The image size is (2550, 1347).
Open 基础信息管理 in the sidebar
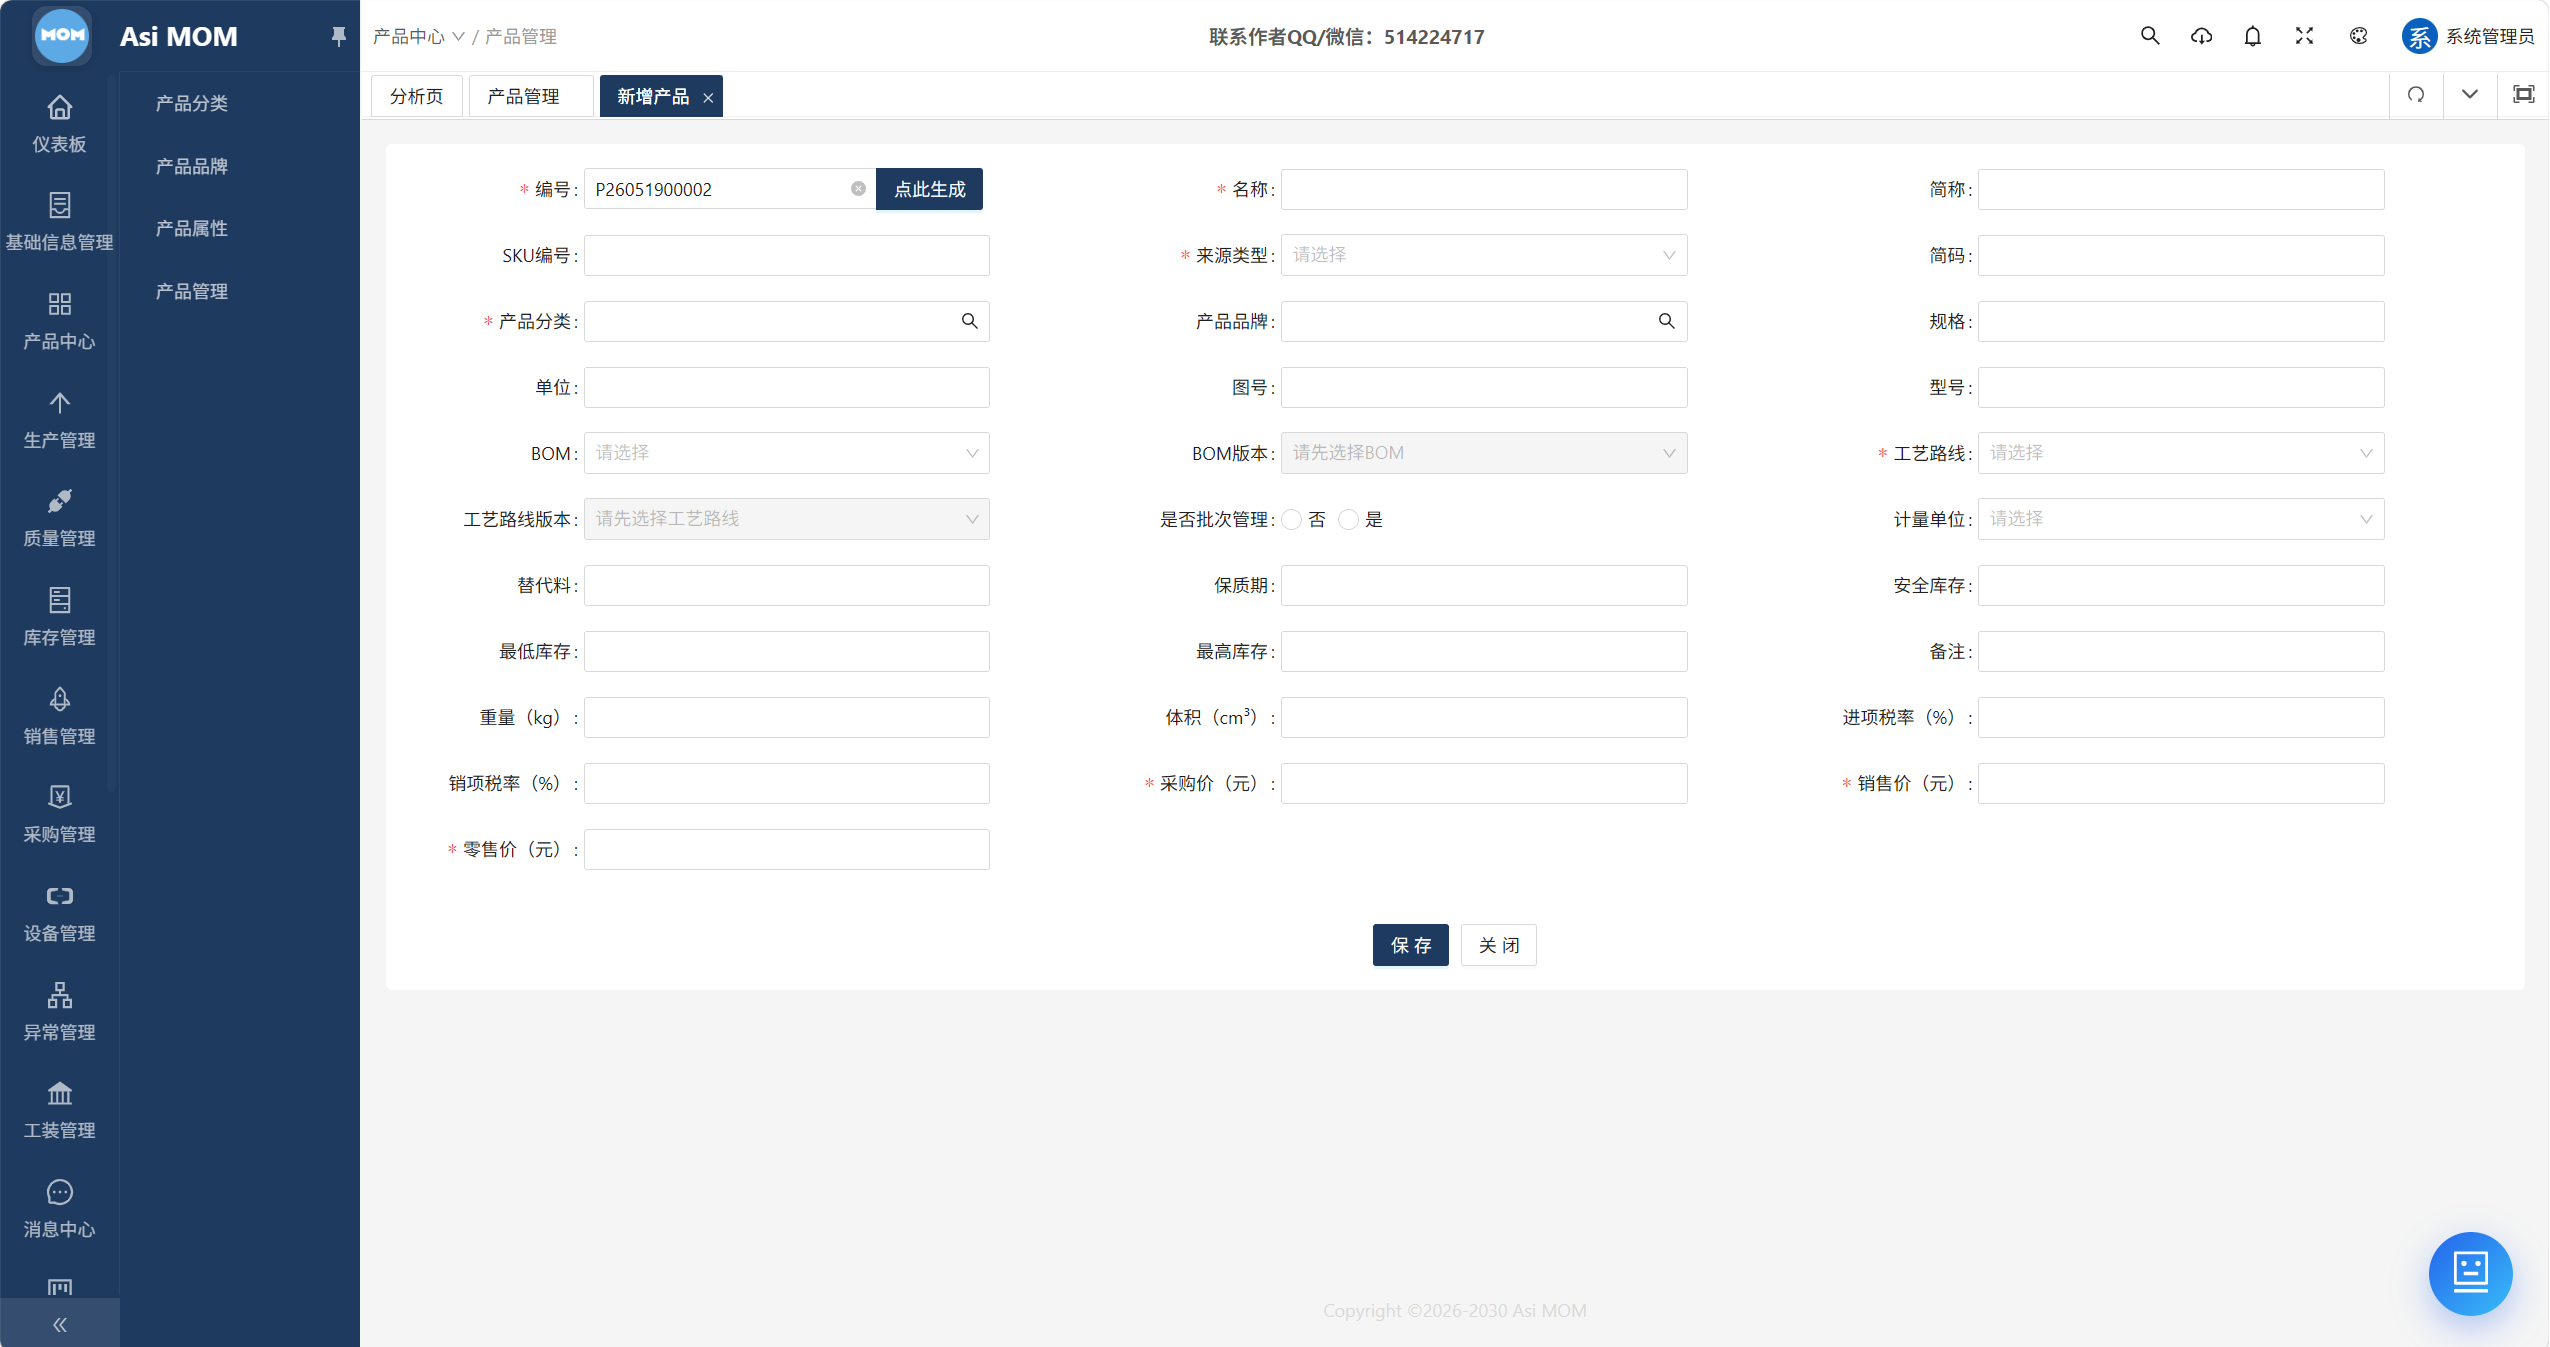point(59,222)
